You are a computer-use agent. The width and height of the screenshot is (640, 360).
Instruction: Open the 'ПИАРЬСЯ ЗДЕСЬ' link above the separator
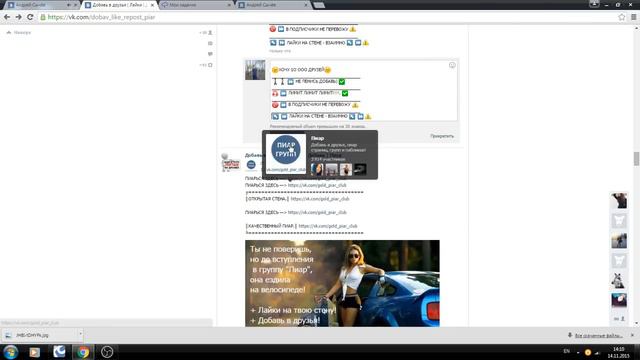click(x=317, y=185)
